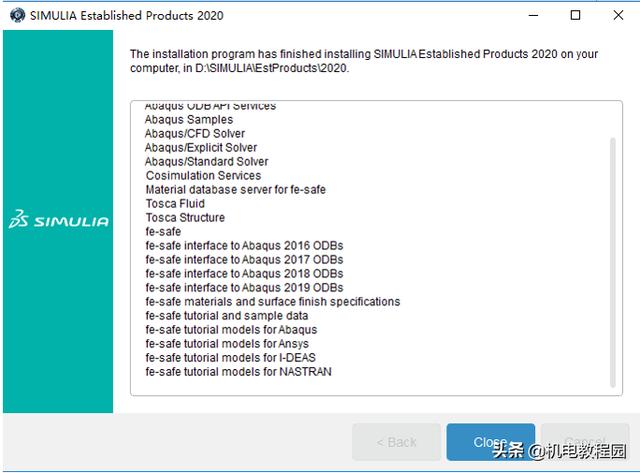
Task: Minimize the SIMULIA installer window
Action: click(x=533, y=16)
